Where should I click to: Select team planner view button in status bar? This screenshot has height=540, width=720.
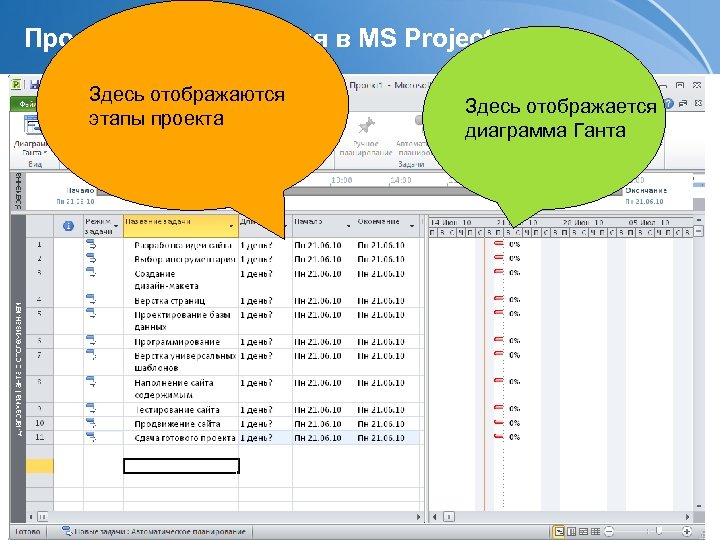(583, 532)
